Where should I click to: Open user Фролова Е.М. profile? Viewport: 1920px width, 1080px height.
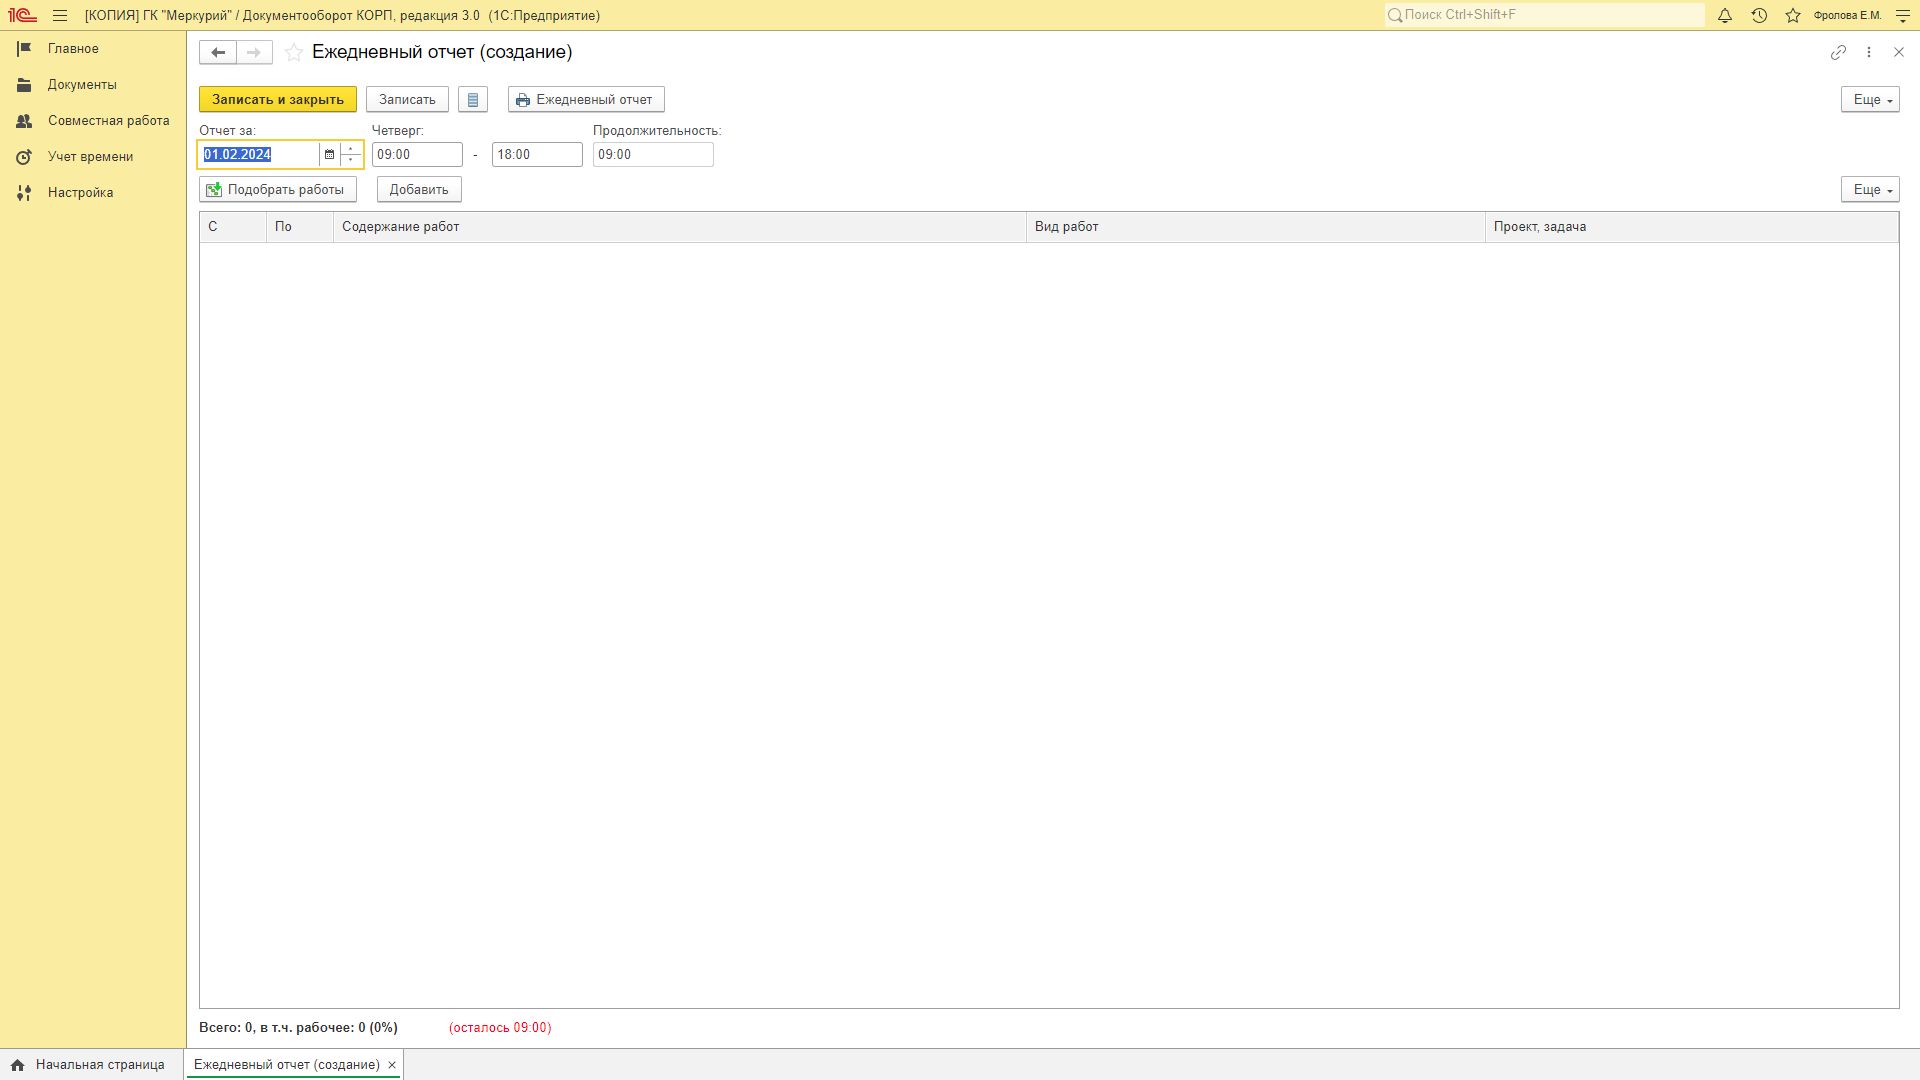[1847, 16]
